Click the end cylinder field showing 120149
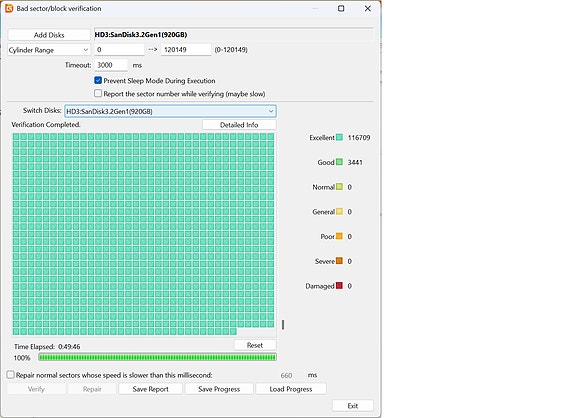Image resolution: width=575 pixels, height=418 pixels. coord(186,50)
